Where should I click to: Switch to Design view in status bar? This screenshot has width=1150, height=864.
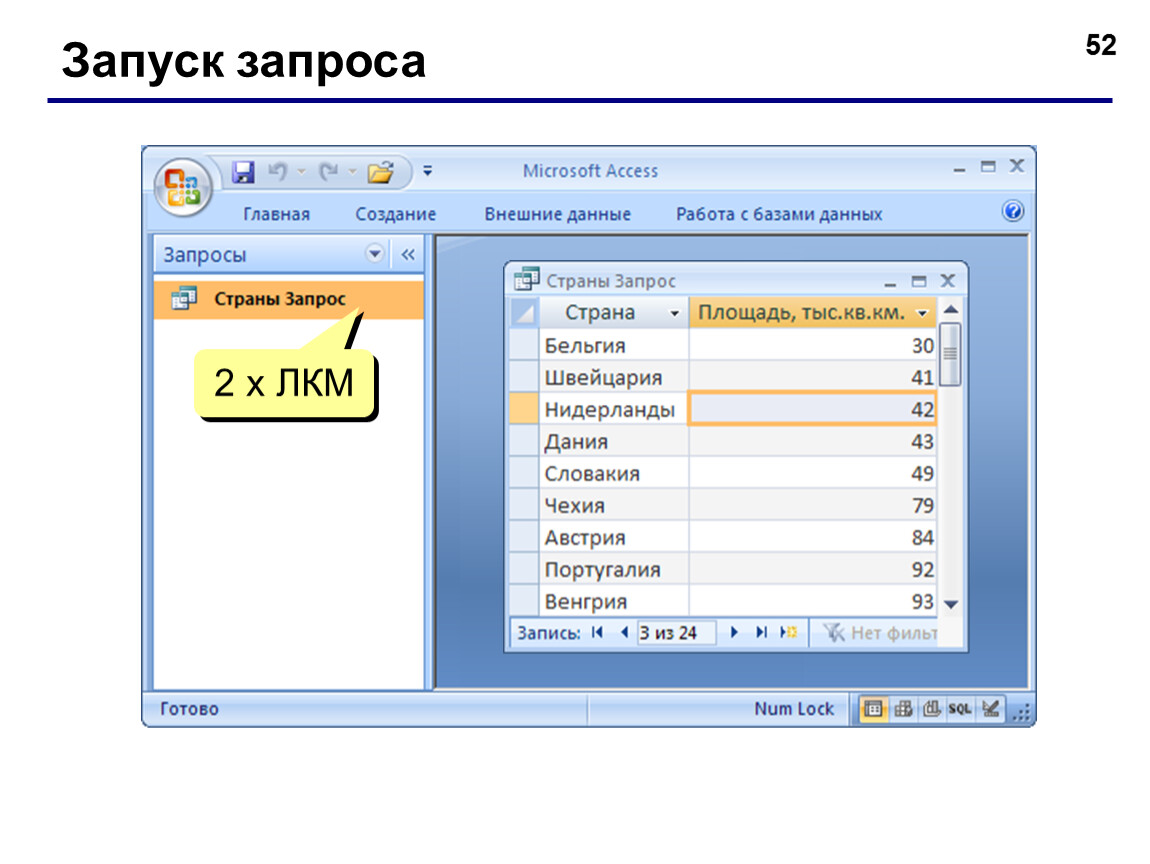coord(990,709)
